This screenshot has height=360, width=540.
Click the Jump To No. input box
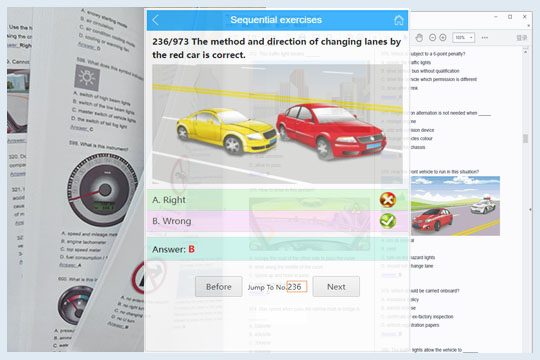(x=297, y=287)
